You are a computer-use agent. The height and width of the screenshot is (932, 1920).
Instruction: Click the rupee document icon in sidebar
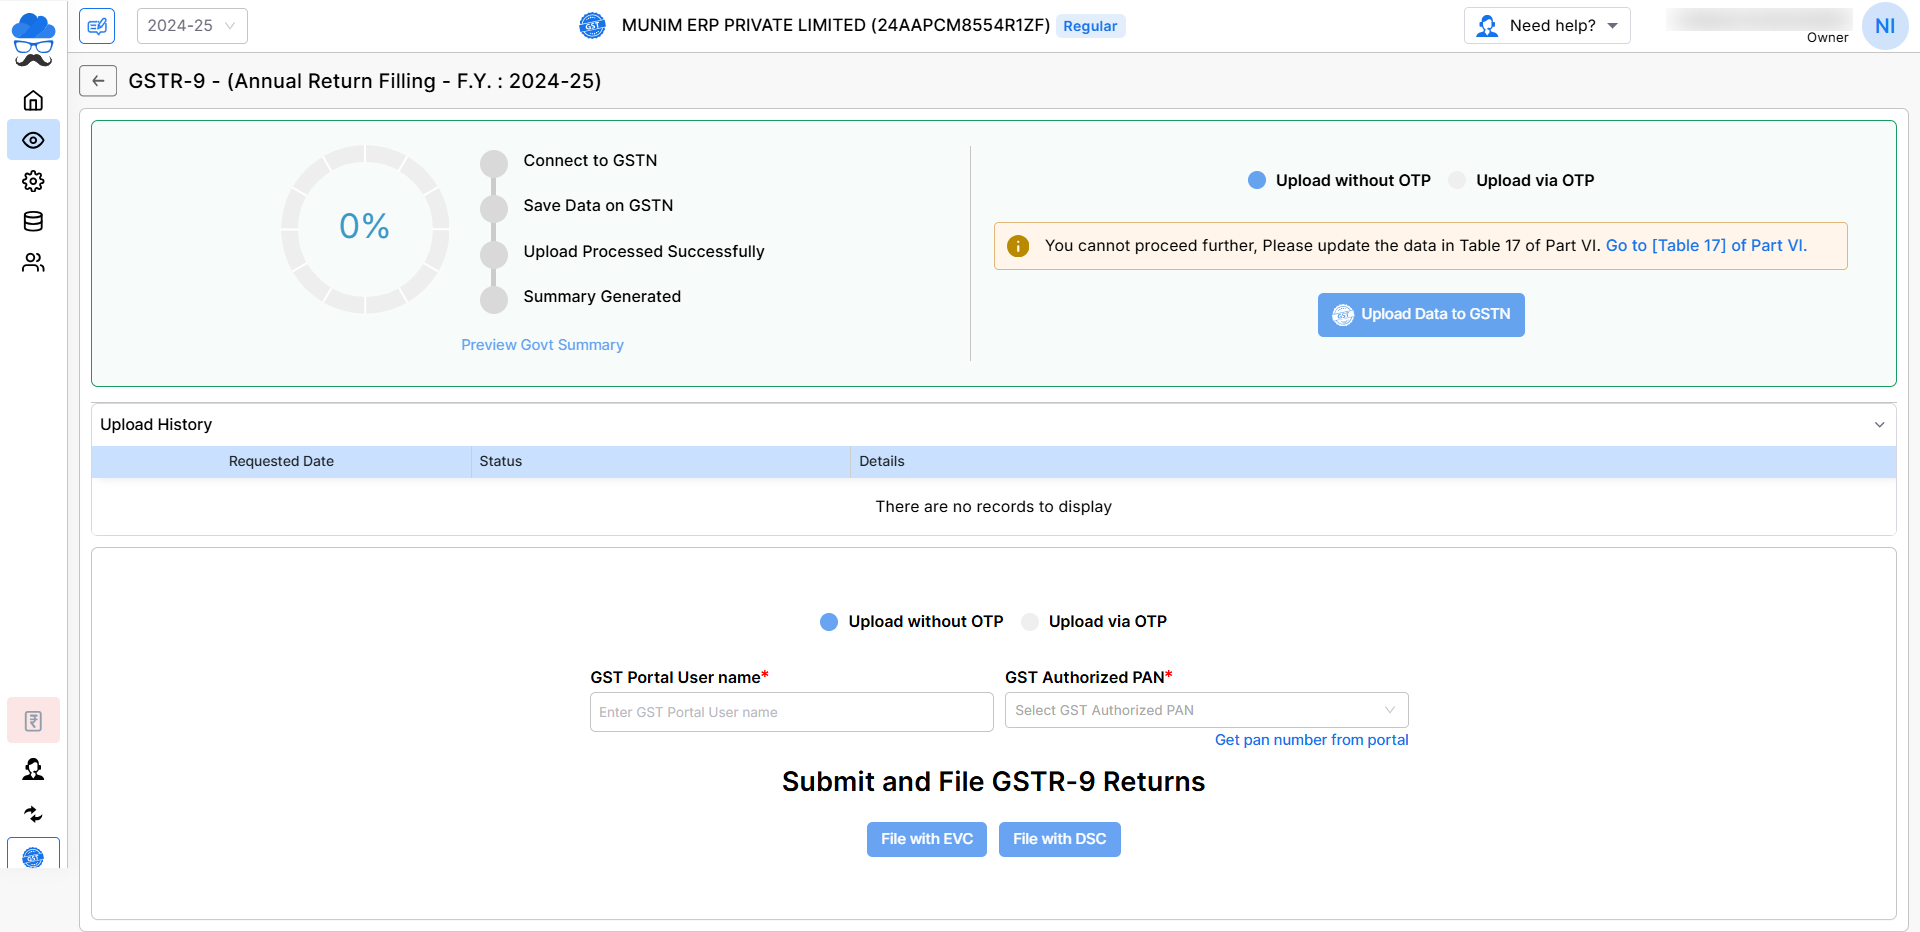tap(33, 721)
